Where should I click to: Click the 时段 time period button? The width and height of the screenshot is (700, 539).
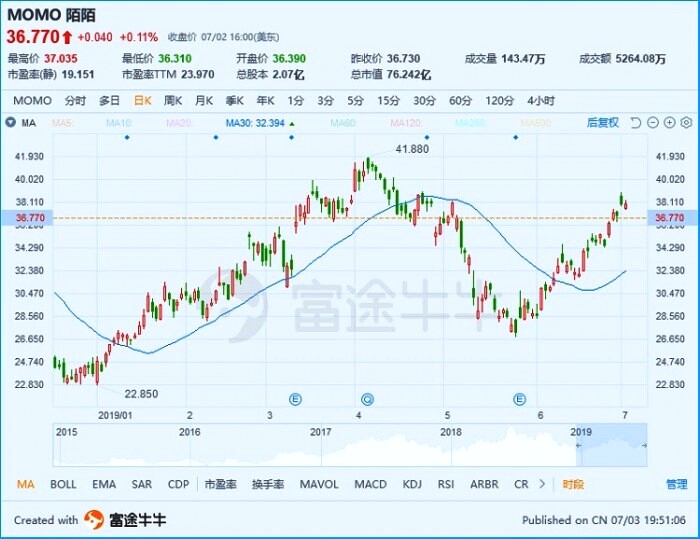click(573, 484)
